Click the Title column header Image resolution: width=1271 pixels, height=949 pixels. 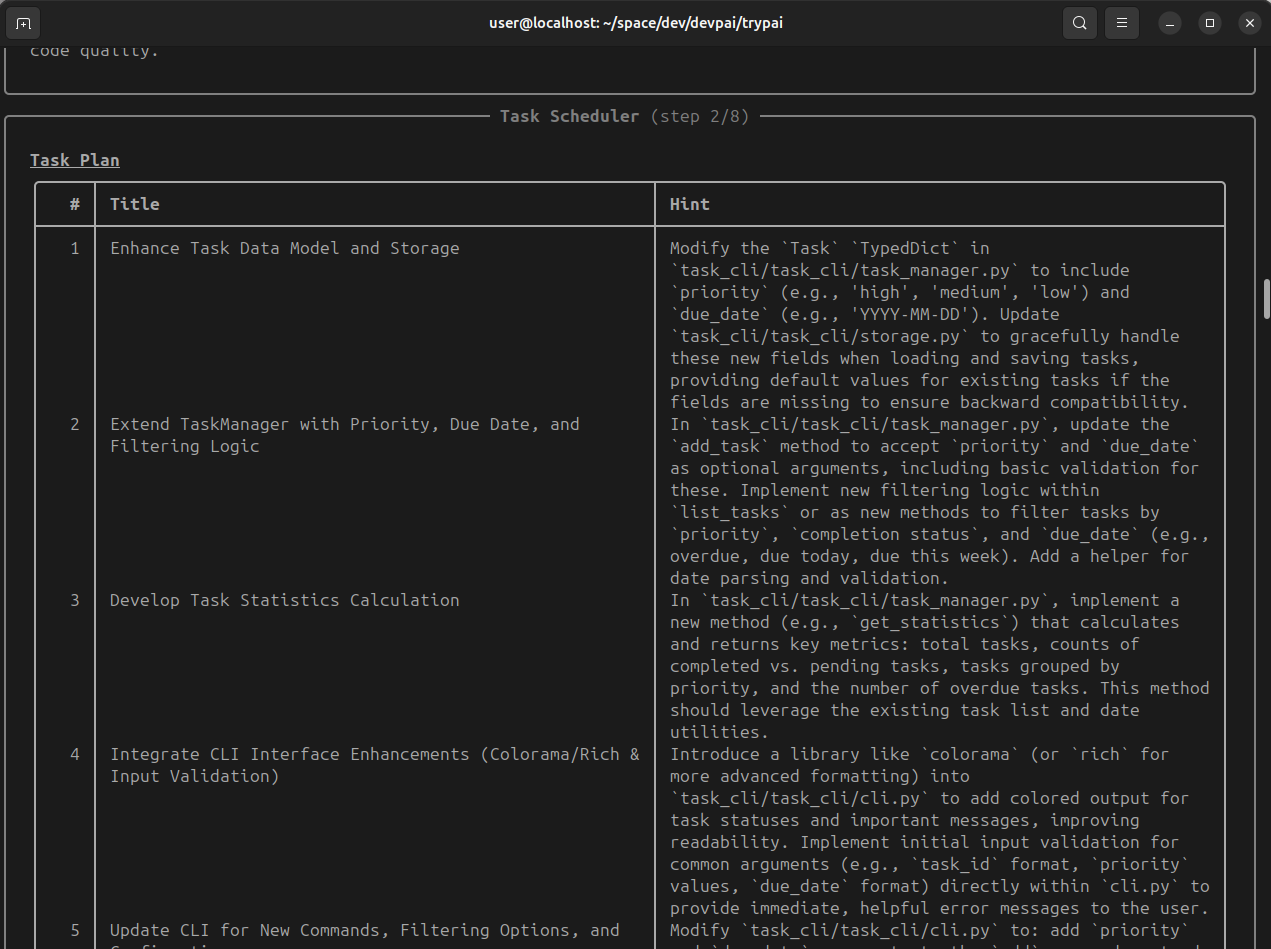(x=135, y=204)
